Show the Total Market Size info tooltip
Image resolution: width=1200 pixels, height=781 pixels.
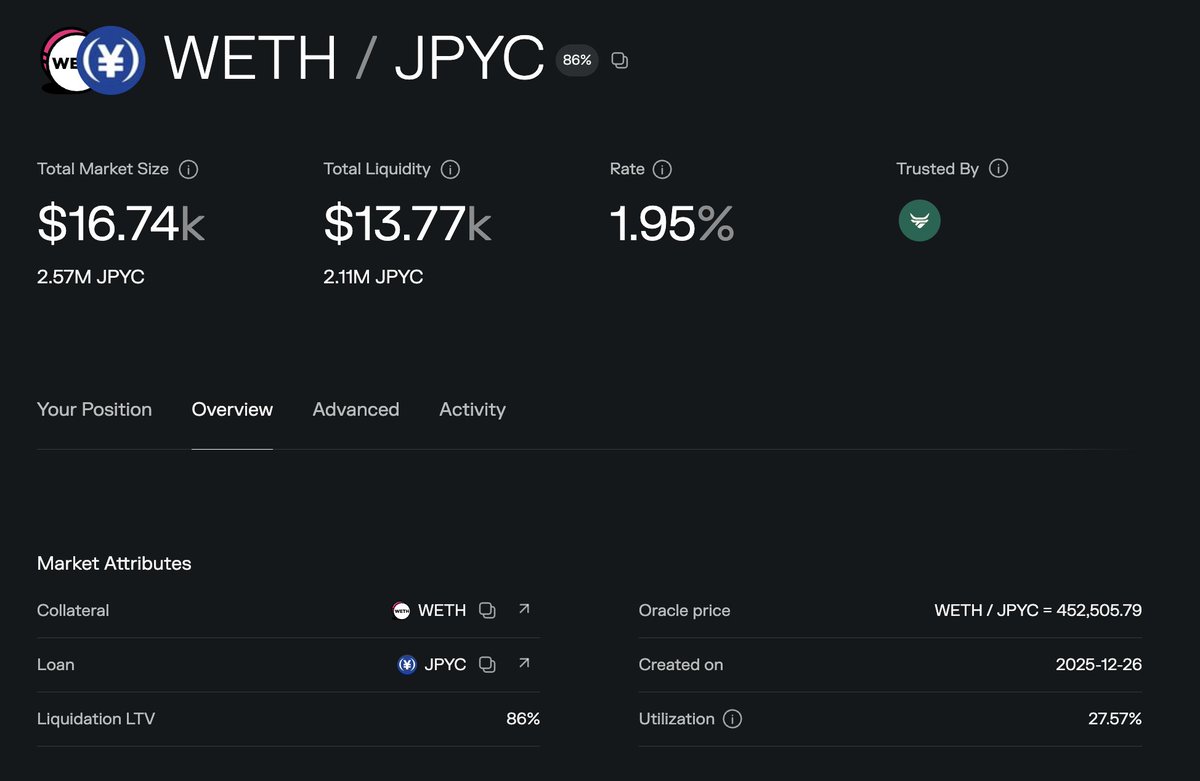[189, 169]
